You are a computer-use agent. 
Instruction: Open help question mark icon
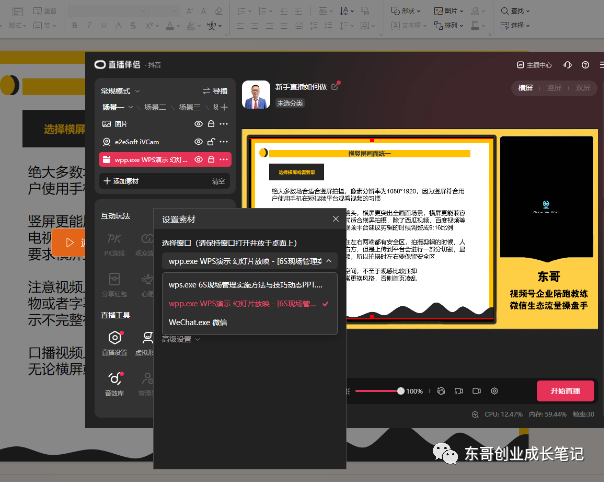point(585,65)
